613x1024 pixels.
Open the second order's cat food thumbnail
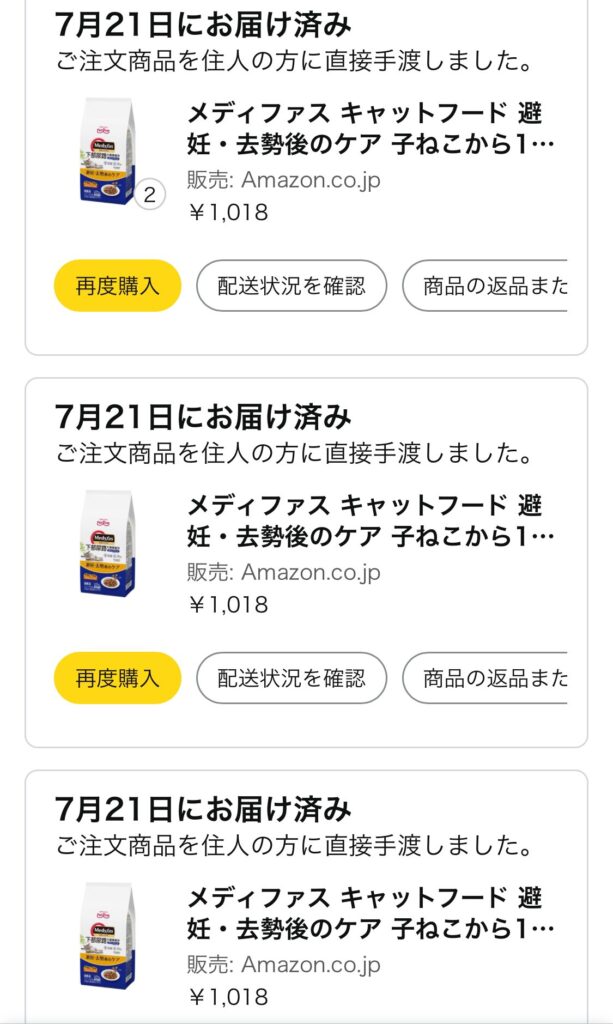[x=107, y=543]
